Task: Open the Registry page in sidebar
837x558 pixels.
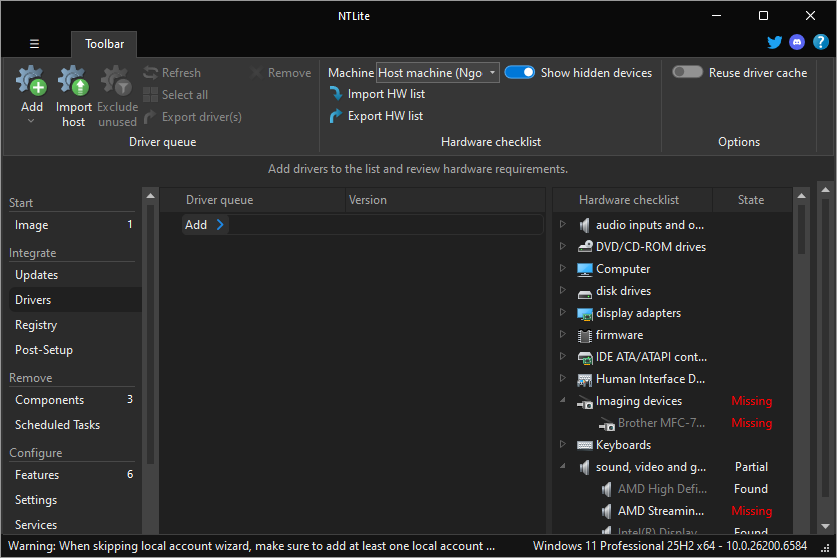Action: coord(36,325)
